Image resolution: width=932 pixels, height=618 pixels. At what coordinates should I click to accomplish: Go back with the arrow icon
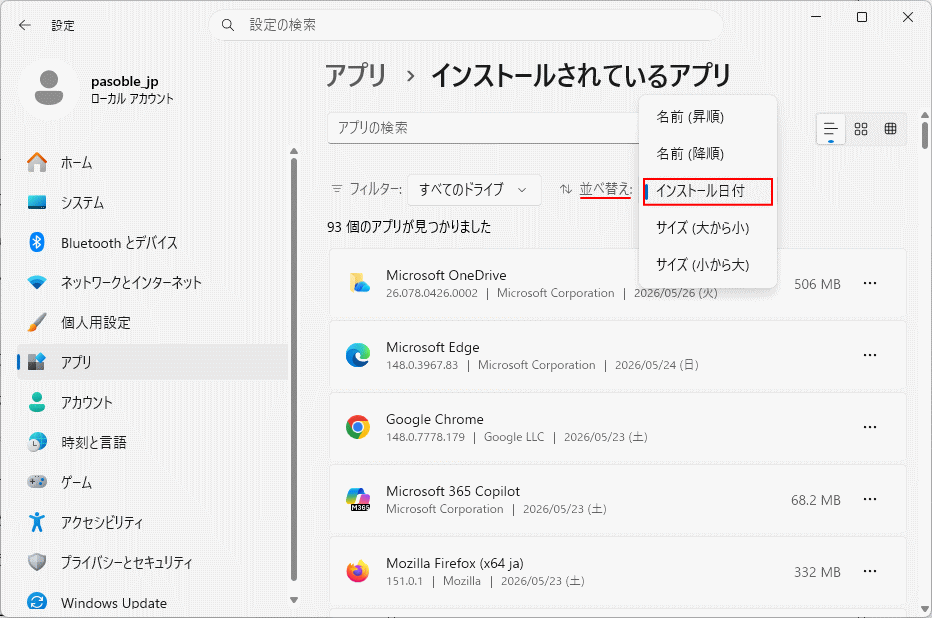(x=24, y=25)
